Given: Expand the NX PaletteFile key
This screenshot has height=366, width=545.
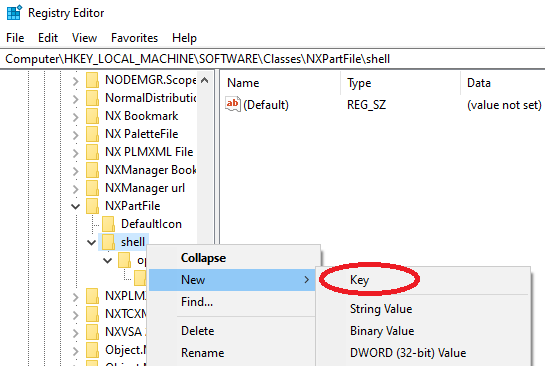Looking at the screenshot, I should [x=76, y=135].
